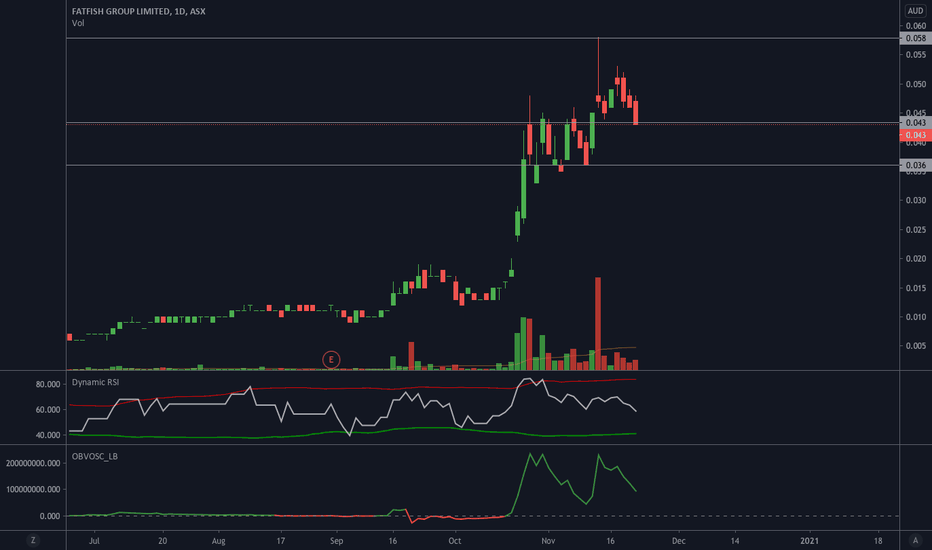The width and height of the screenshot is (932, 550).
Task: Click the 'Jul' date on the time axis
Action: click(94, 541)
